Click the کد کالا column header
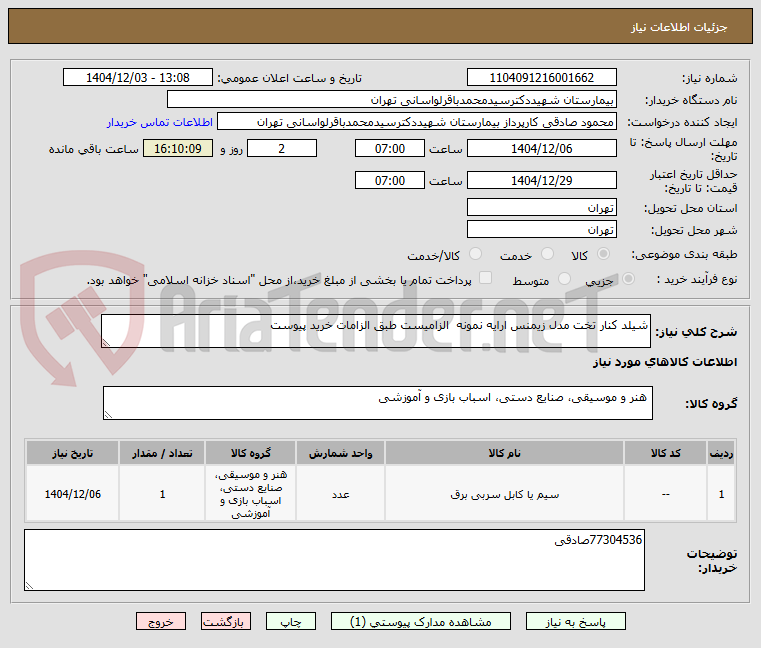The image size is (761, 648). point(665,453)
